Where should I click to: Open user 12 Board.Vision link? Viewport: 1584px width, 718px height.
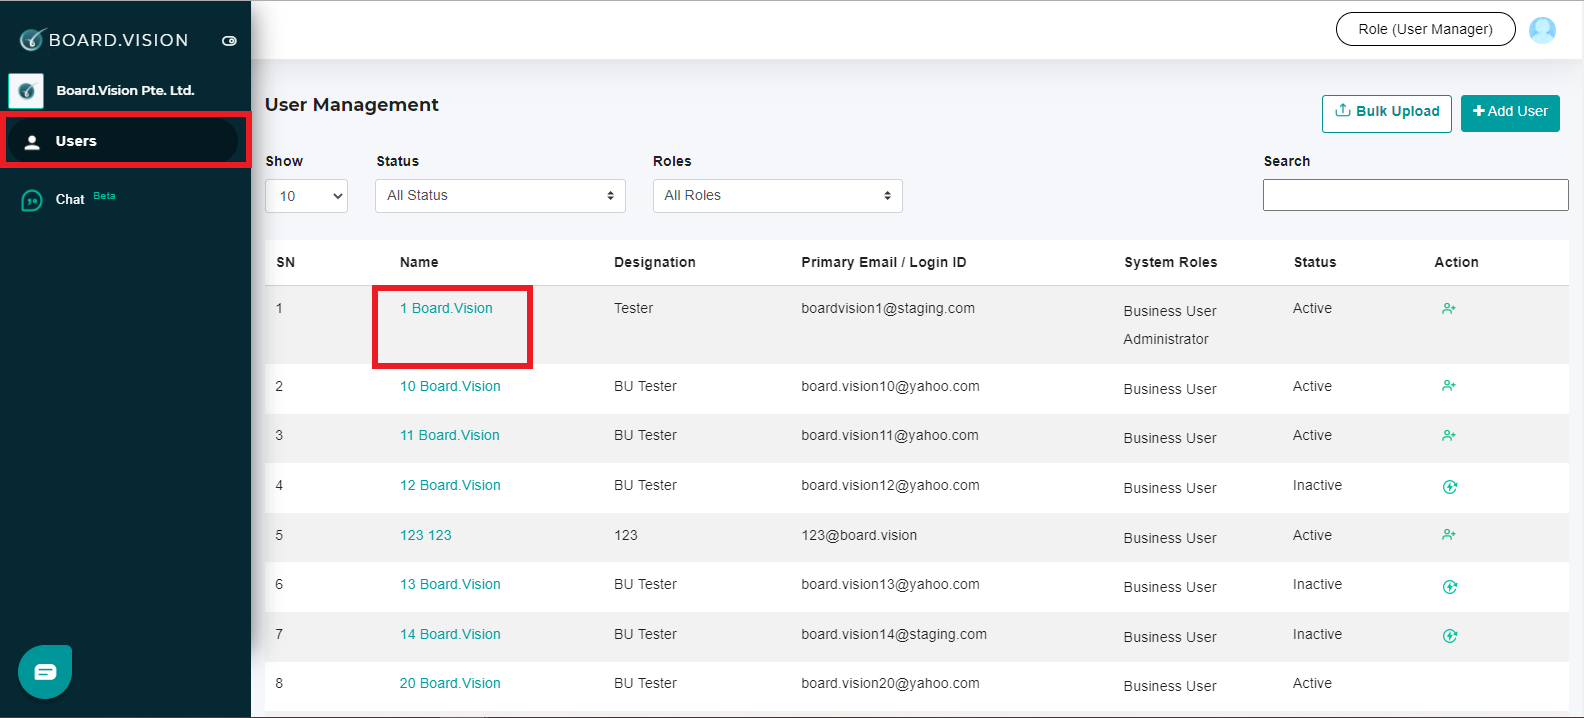pyautogui.click(x=450, y=485)
